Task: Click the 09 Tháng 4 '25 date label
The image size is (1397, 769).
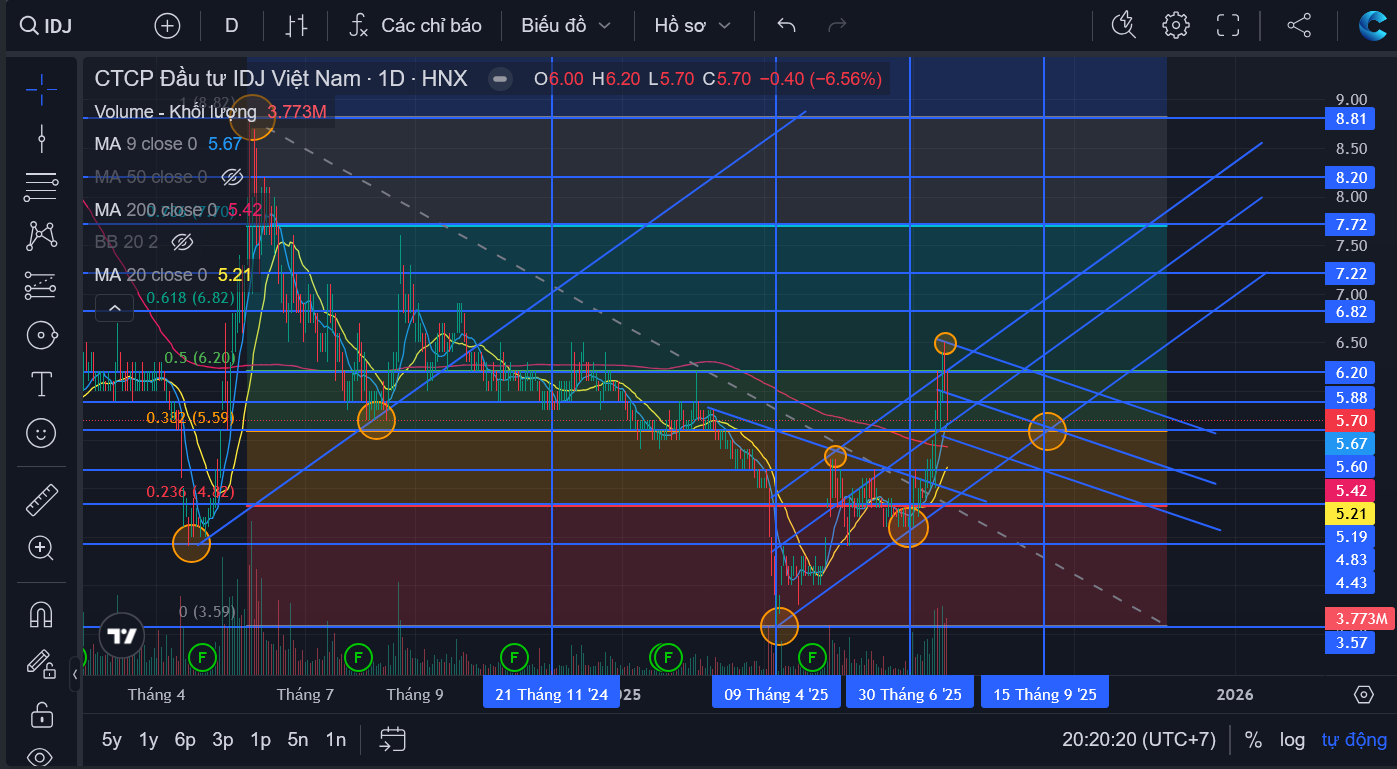Action: [x=776, y=694]
